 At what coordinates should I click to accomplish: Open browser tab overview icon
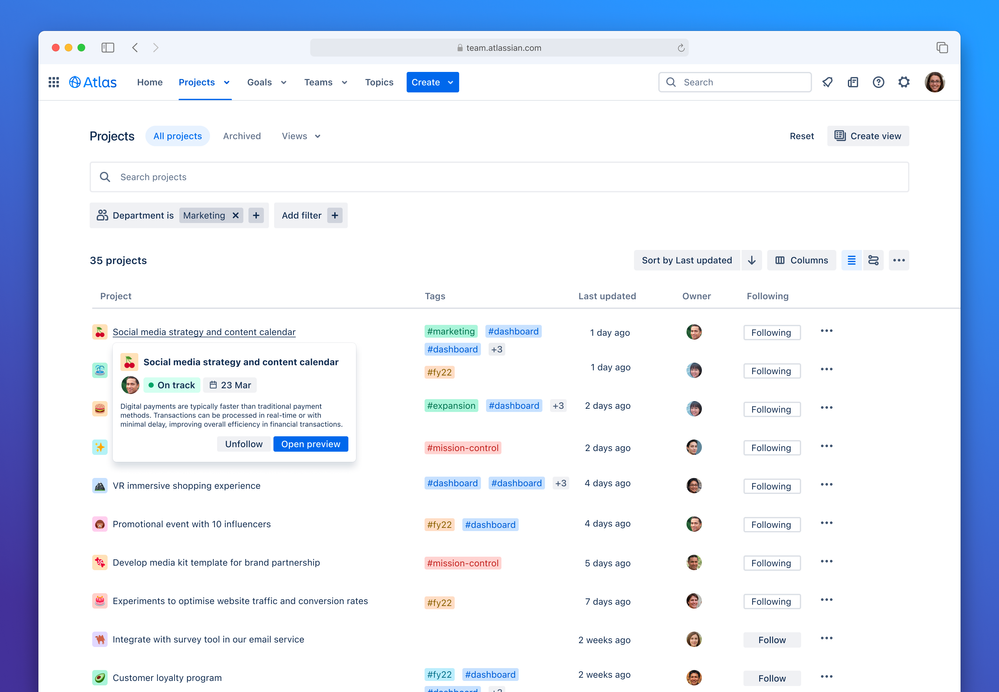point(942,48)
